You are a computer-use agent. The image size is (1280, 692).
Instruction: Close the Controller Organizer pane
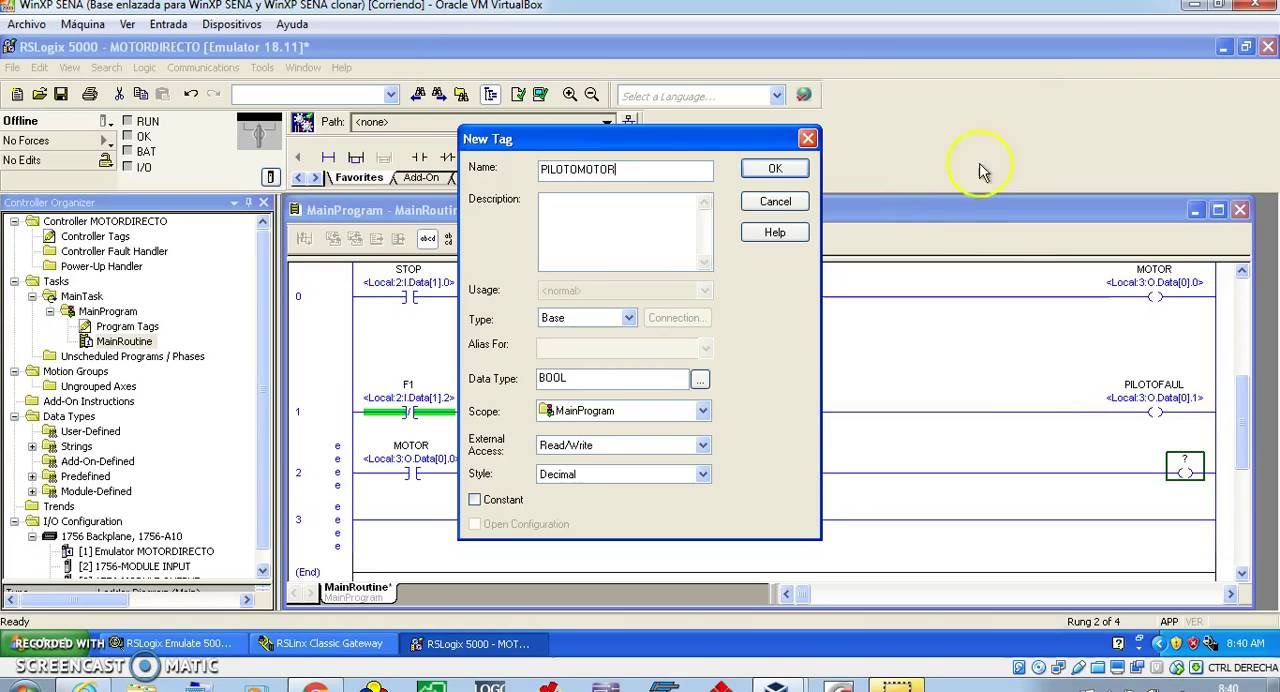[264, 202]
